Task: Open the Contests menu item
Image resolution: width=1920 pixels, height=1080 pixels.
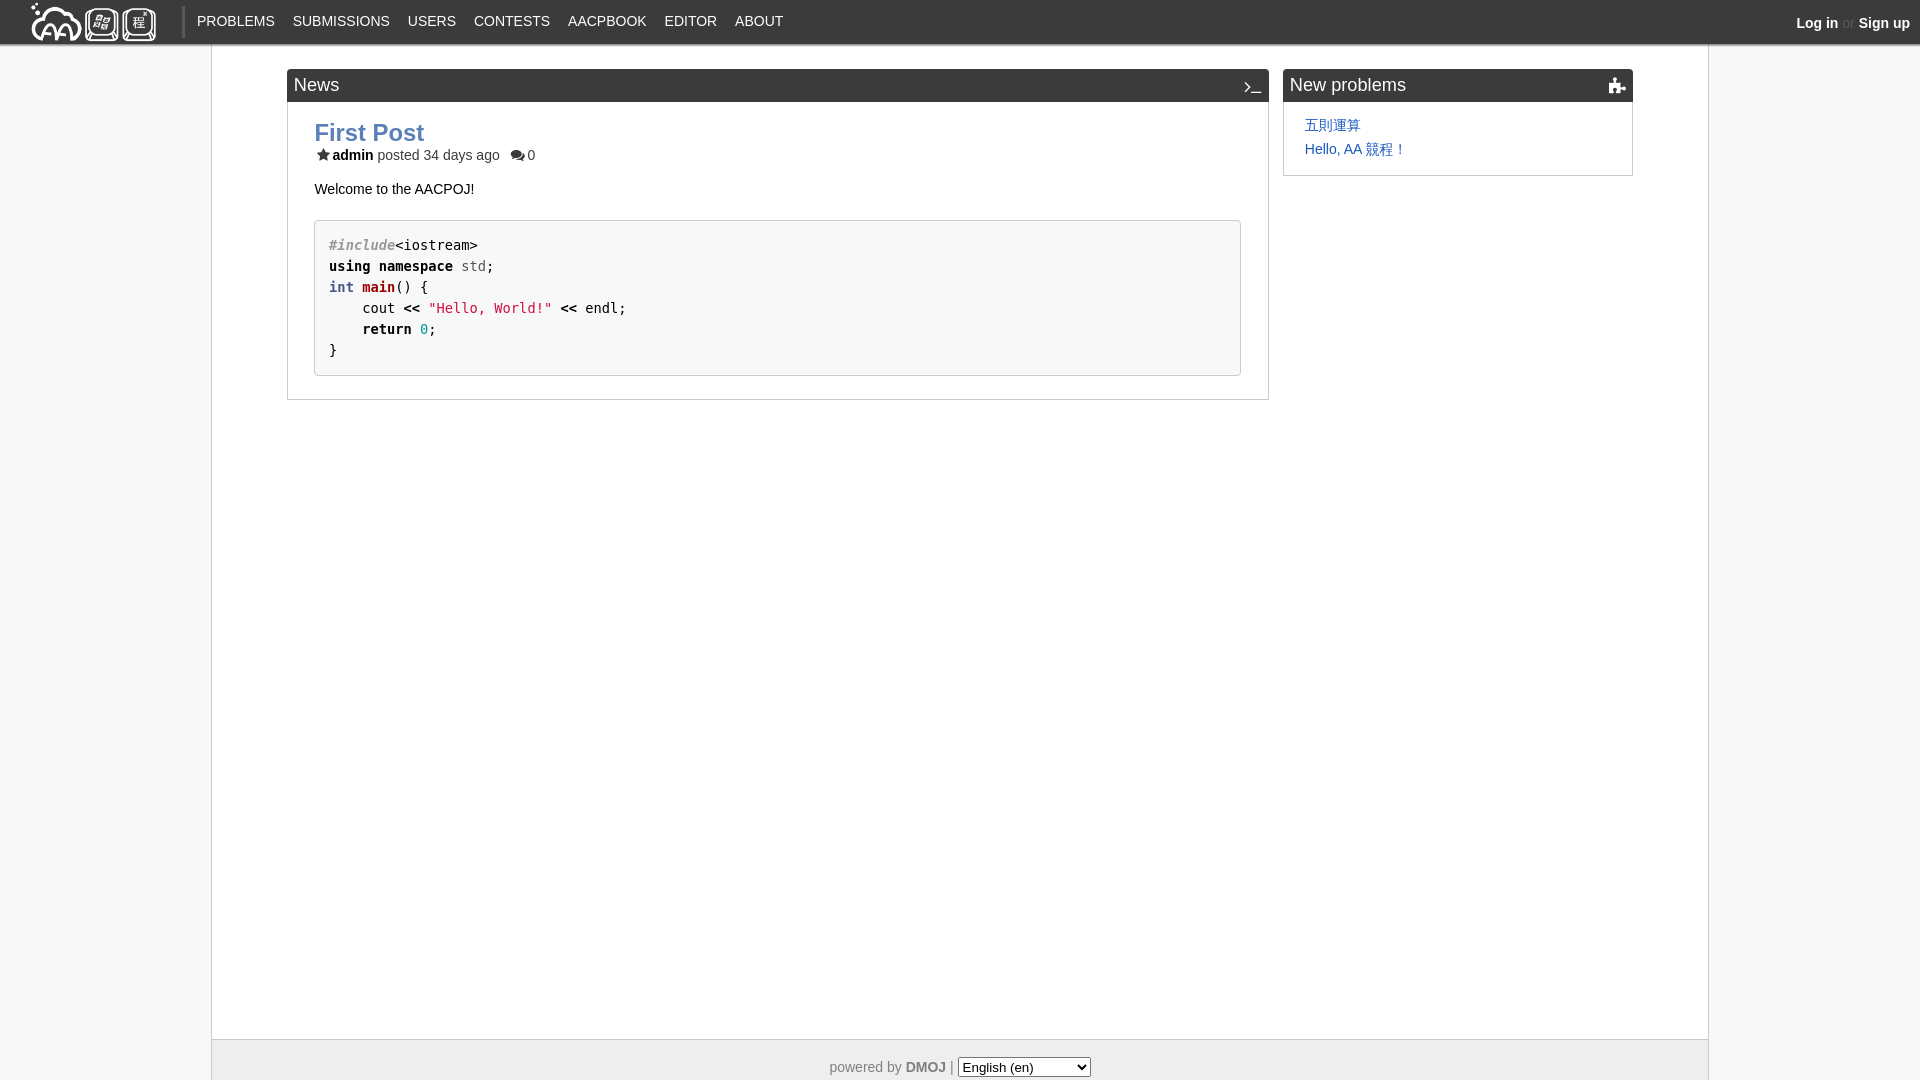Action: pyautogui.click(x=512, y=21)
